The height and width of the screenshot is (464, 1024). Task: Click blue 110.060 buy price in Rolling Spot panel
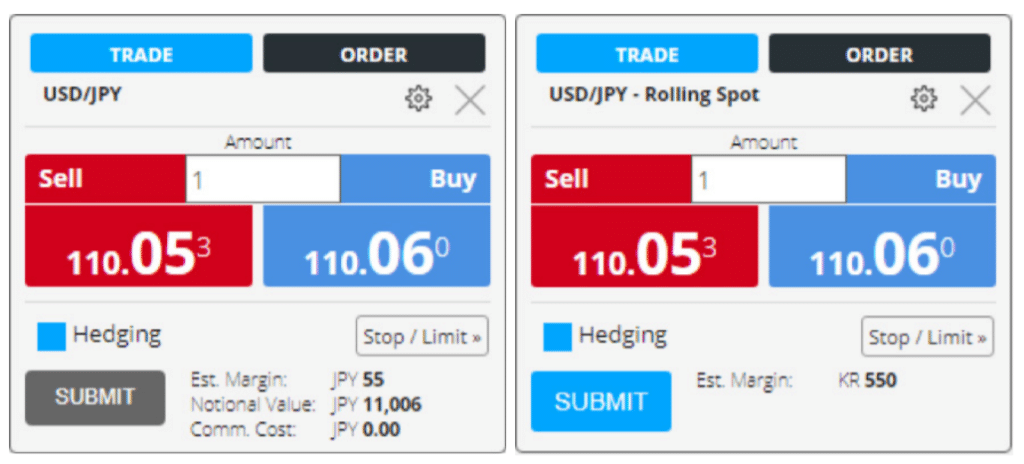click(882, 246)
